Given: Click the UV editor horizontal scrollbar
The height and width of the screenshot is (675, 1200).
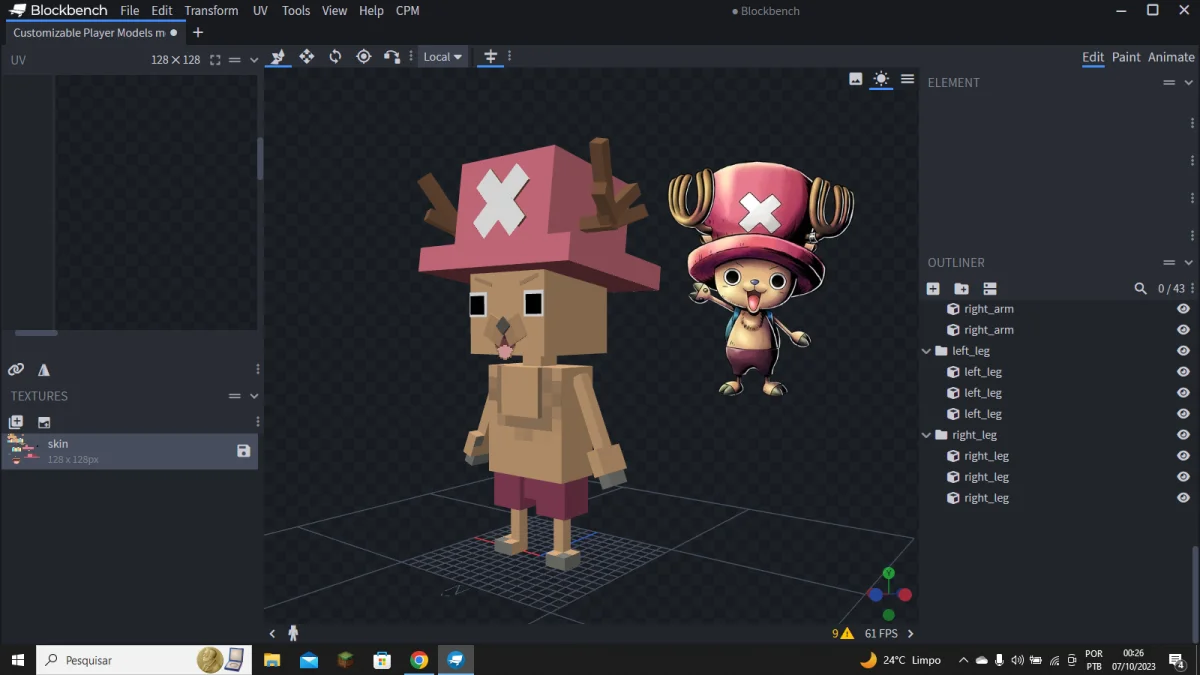Looking at the screenshot, I should [x=35, y=333].
